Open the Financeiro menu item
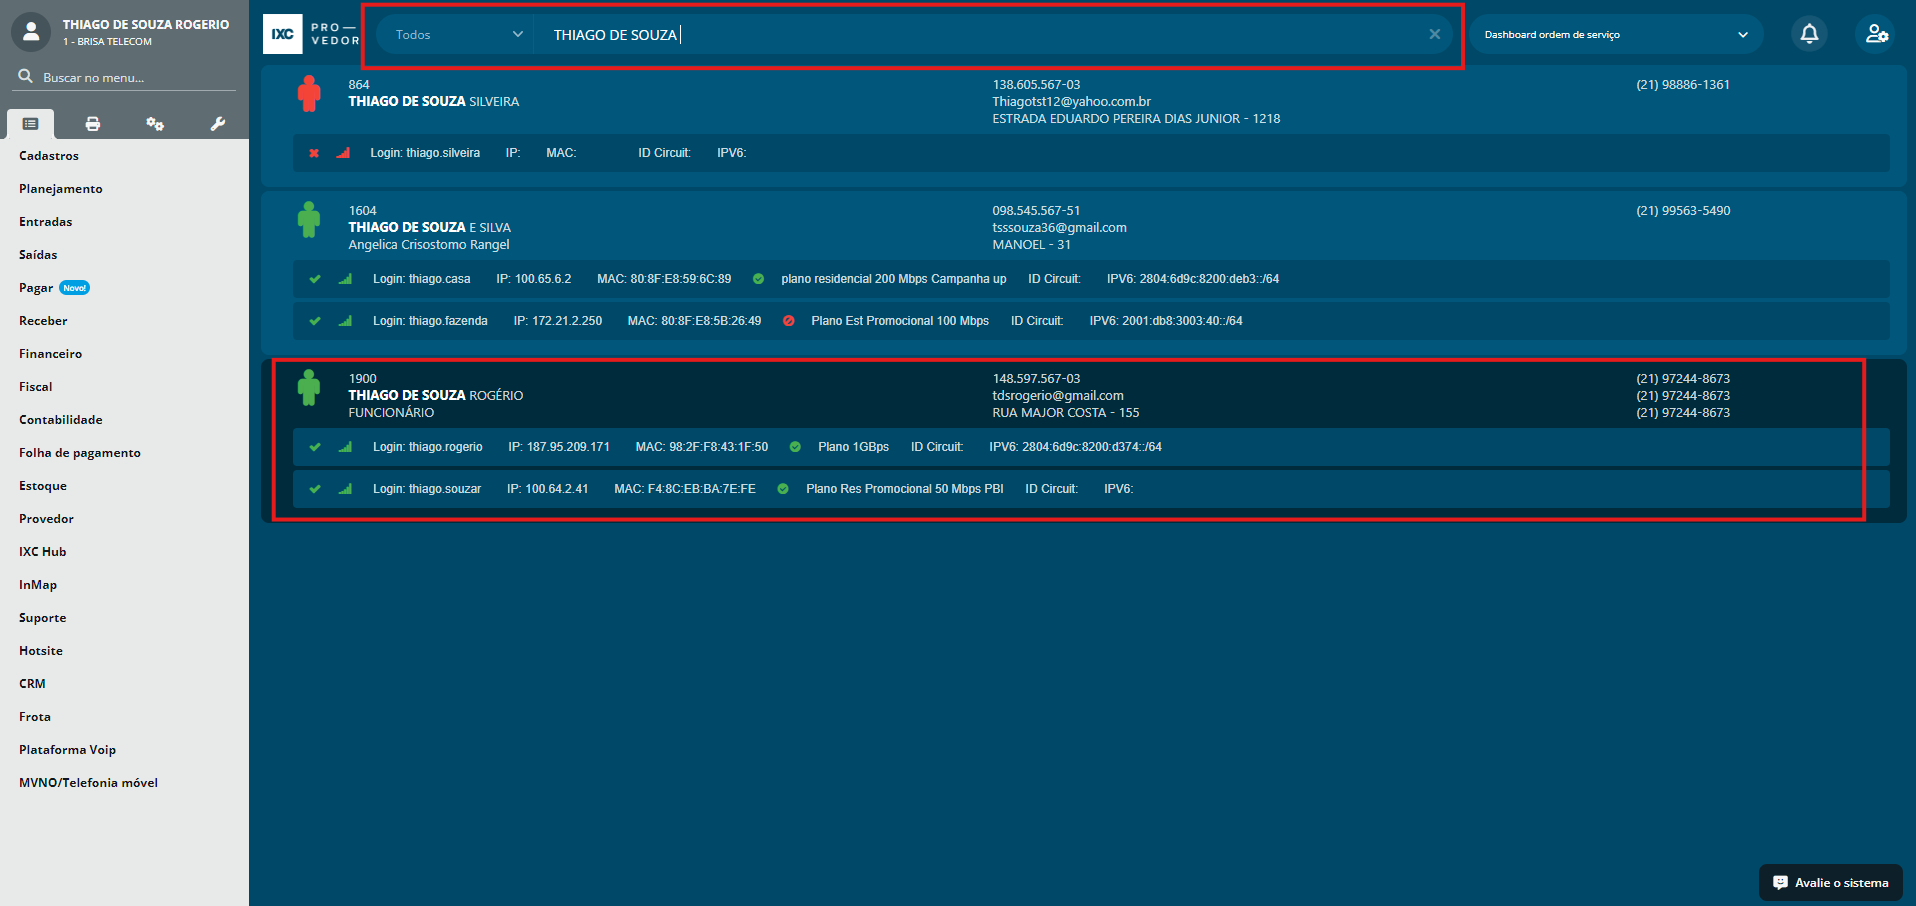Image resolution: width=1916 pixels, height=906 pixels. [51, 354]
